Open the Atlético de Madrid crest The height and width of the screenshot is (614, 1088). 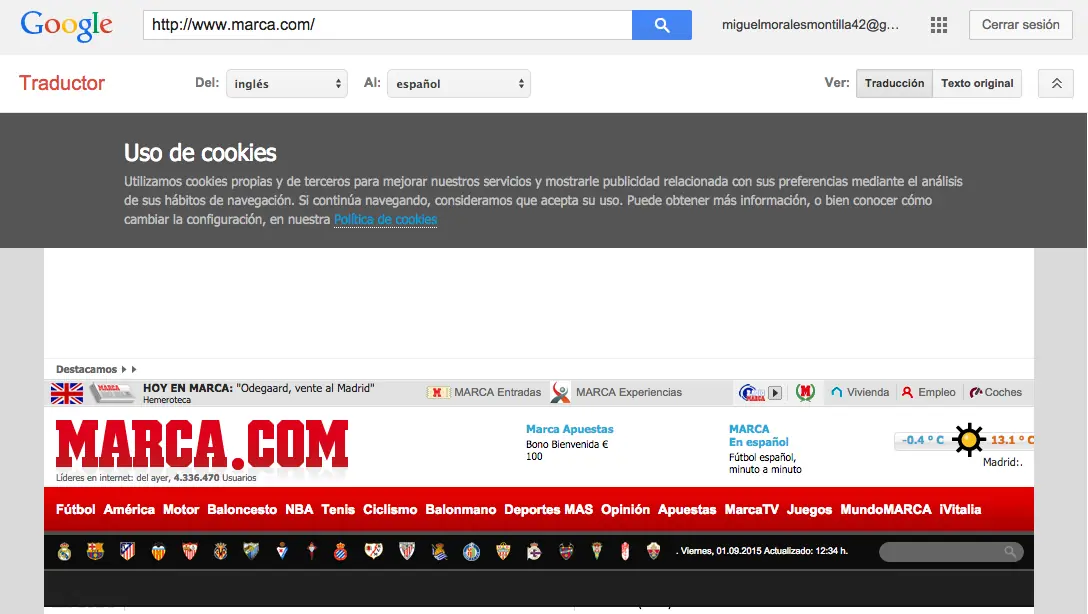127,551
